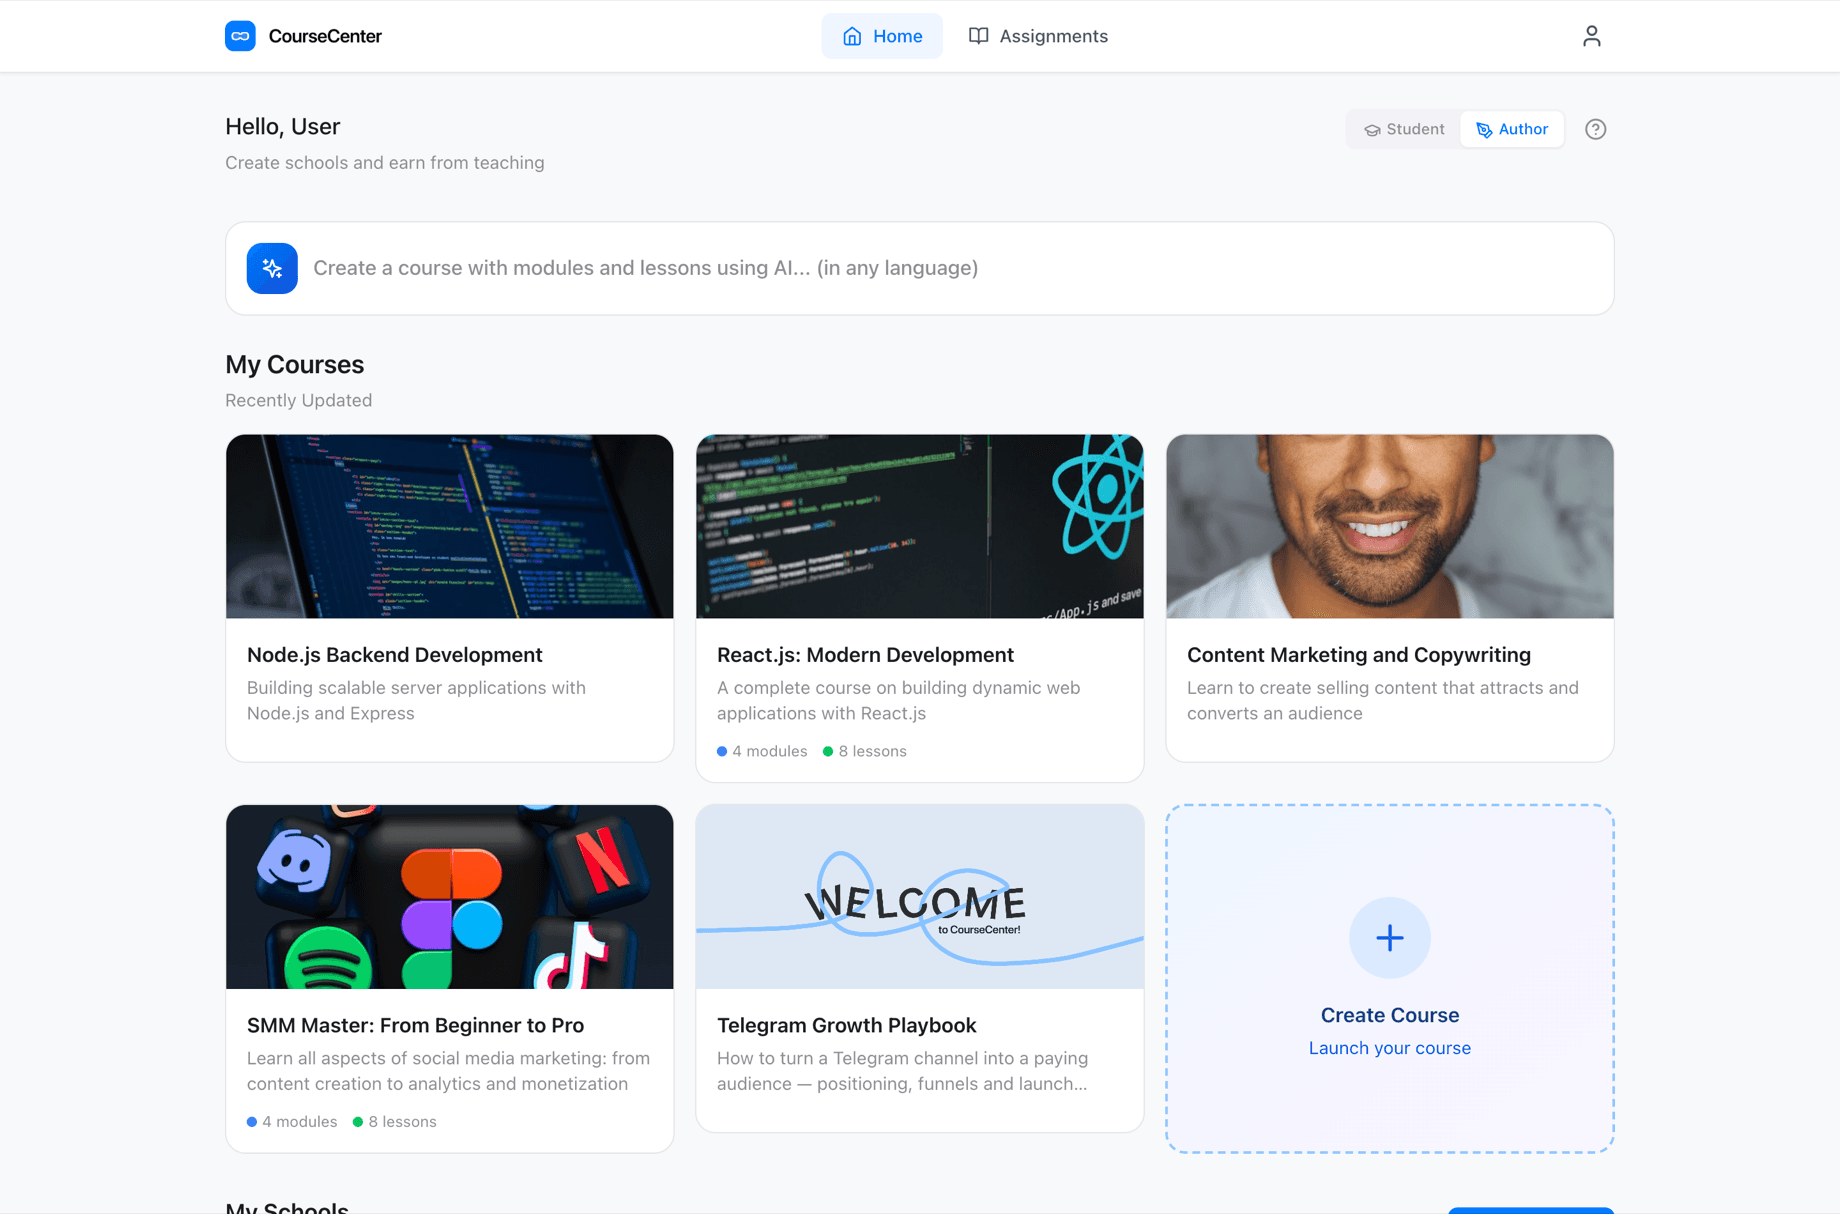The image size is (1840, 1214).
Task: Open the user profile icon
Action: tap(1591, 36)
